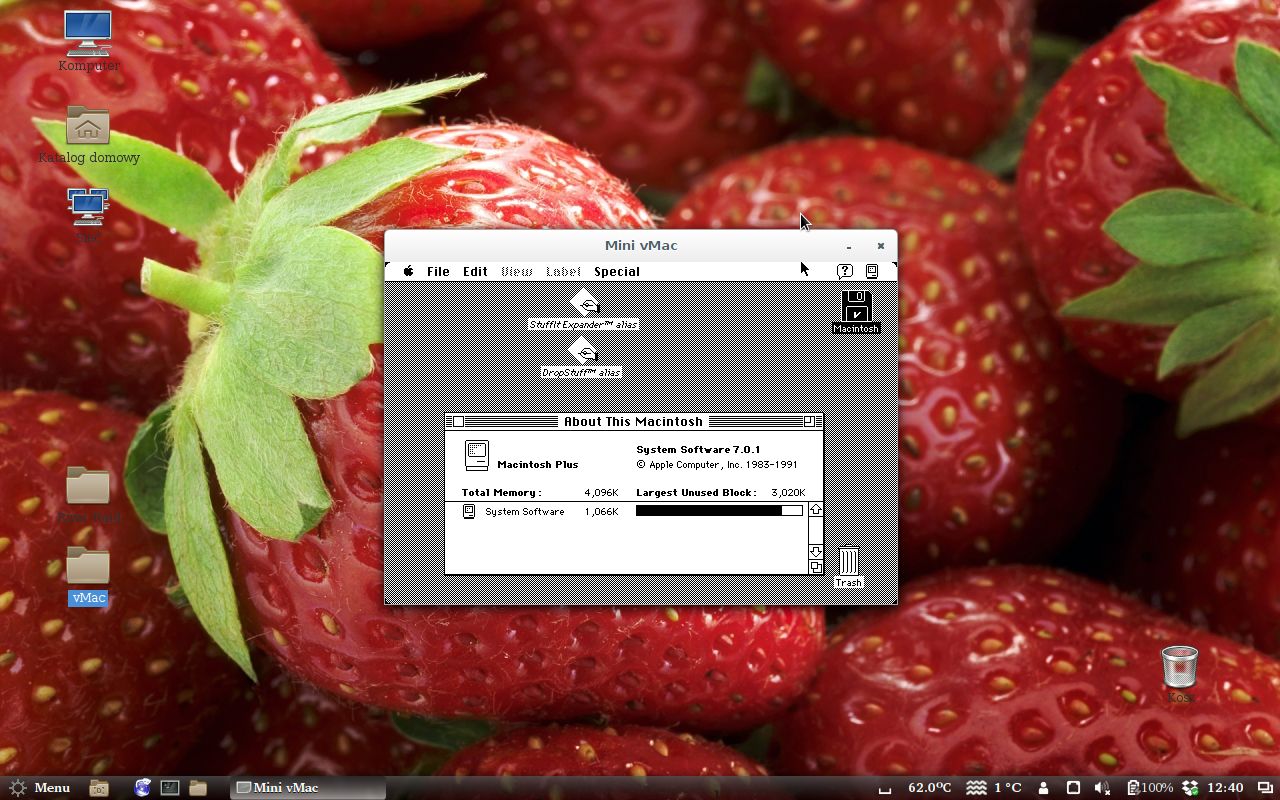Image resolution: width=1280 pixels, height=800 pixels.
Task: Minimize the Mini vMac window
Action: click(849, 246)
